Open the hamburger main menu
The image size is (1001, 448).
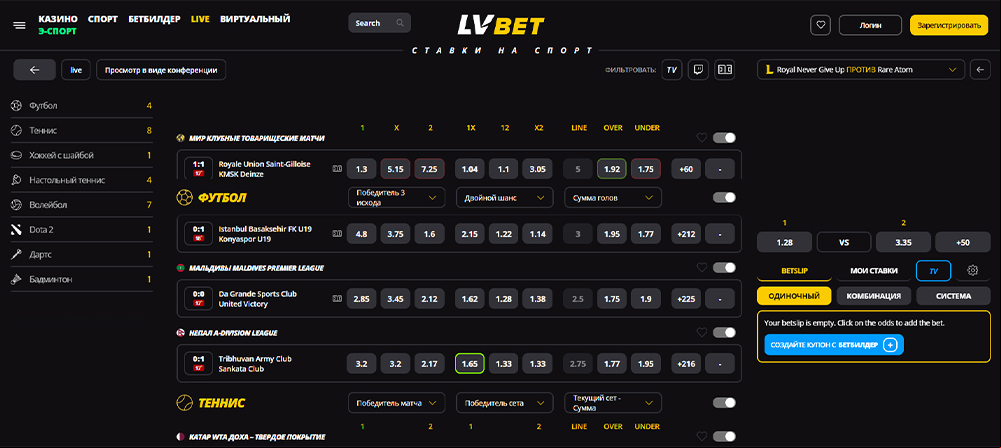coord(19,26)
